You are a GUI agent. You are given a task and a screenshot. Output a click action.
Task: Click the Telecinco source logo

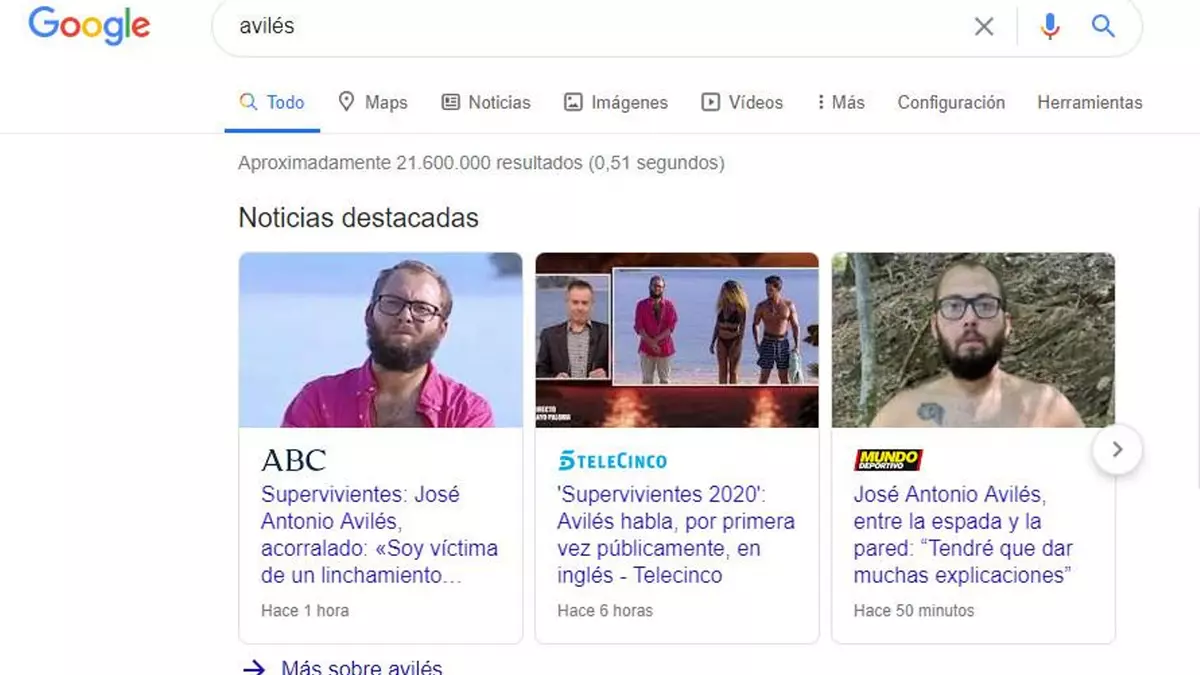coord(612,461)
